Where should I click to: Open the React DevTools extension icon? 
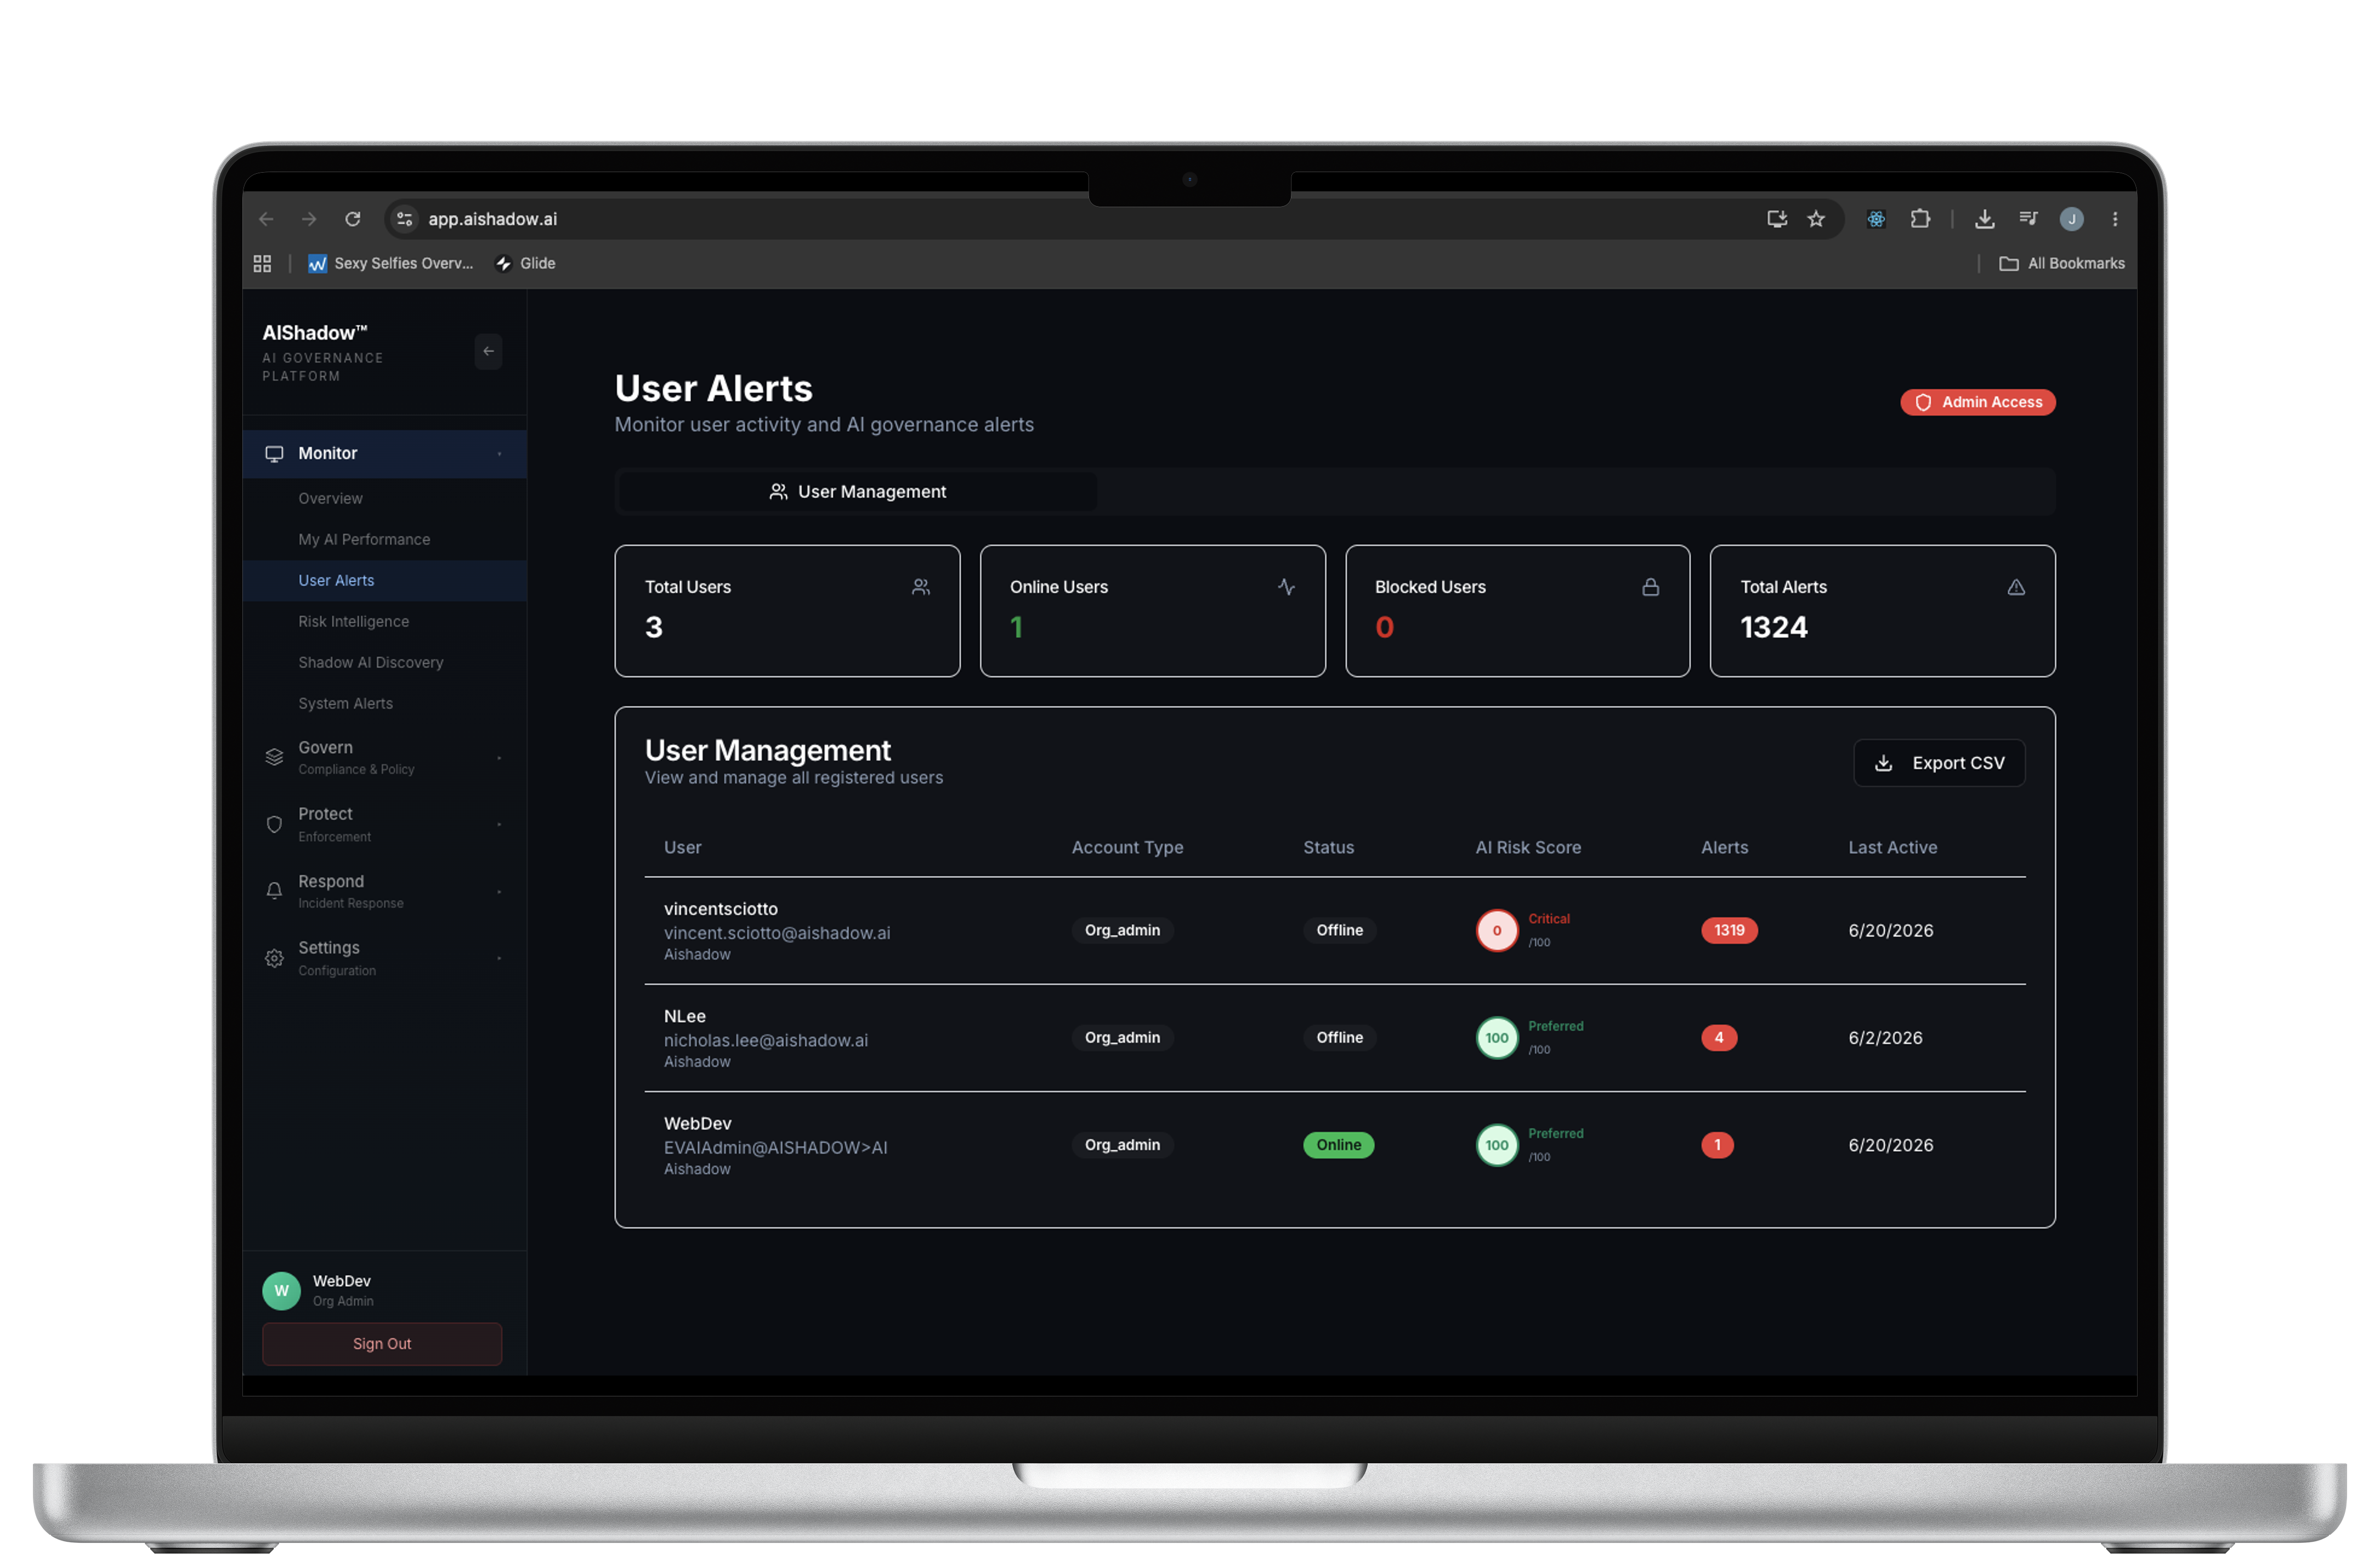pos(1876,219)
